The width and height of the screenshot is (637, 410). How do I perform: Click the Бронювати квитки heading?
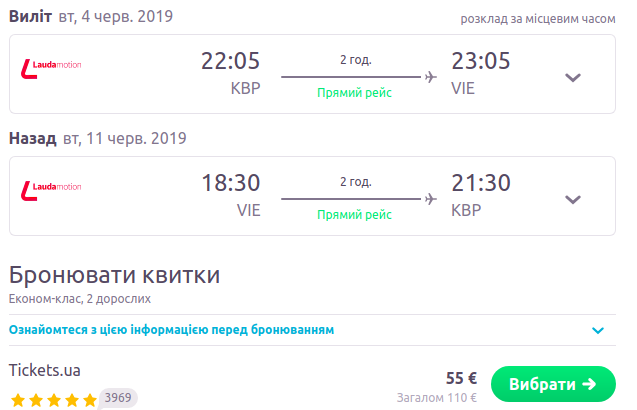pyautogui.click(x=114, y=275)
